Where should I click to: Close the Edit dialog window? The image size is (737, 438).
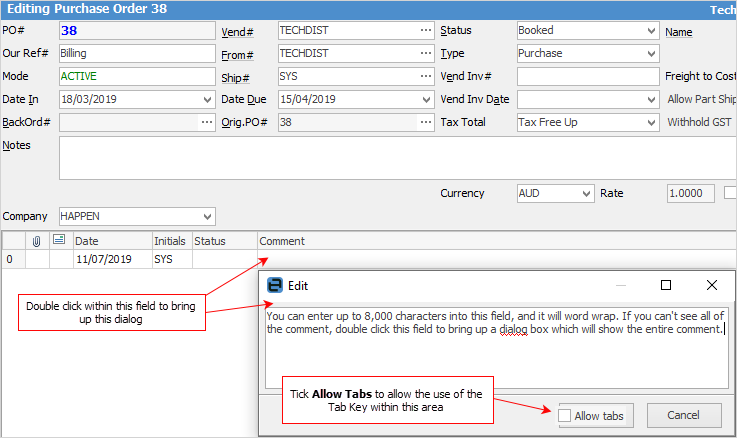[x=712, y=285]
